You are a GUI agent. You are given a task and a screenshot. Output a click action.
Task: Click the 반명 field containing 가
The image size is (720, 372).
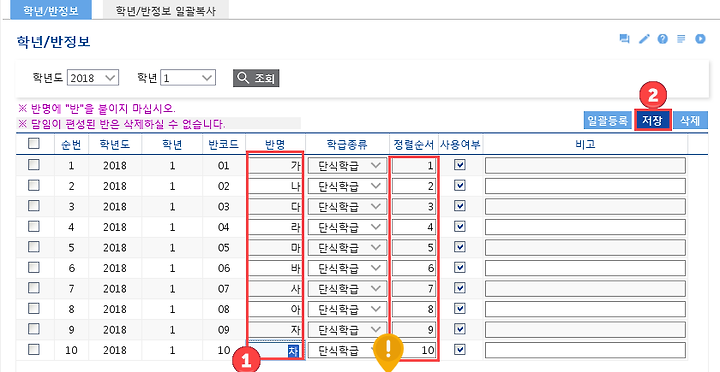[275, 165]
